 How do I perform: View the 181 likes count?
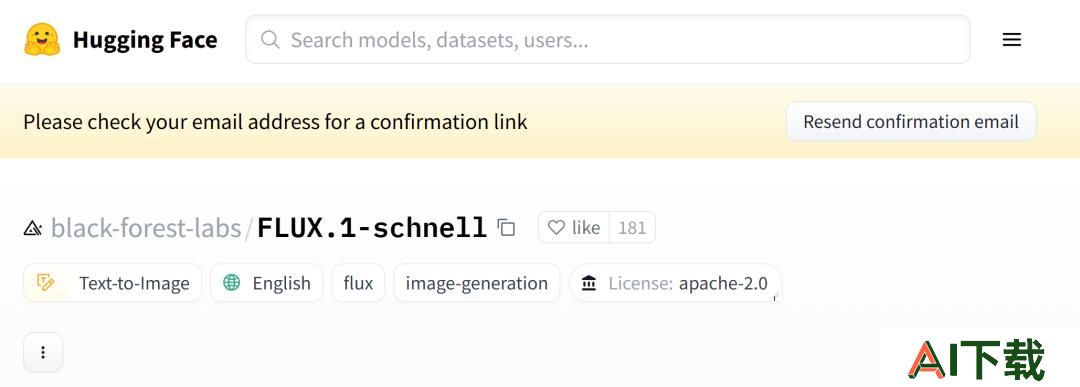point(632,227)
